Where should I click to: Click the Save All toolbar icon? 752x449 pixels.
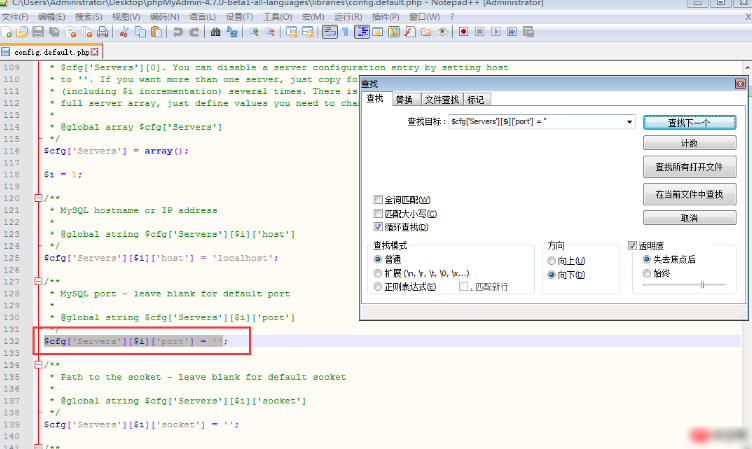54,32
